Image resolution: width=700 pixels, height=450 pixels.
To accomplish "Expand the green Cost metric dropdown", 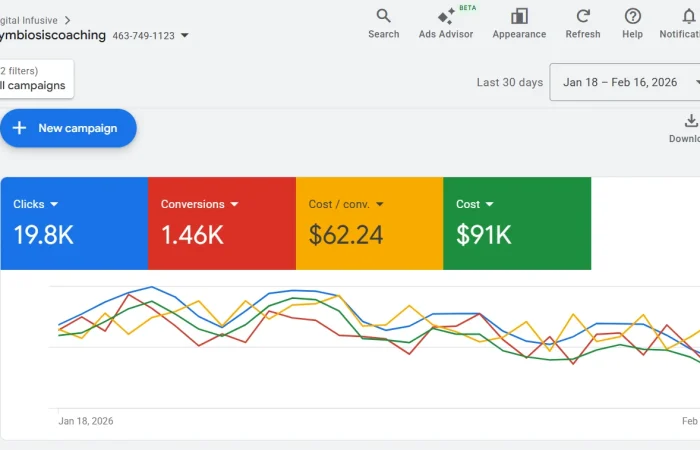I will (490, 204).
